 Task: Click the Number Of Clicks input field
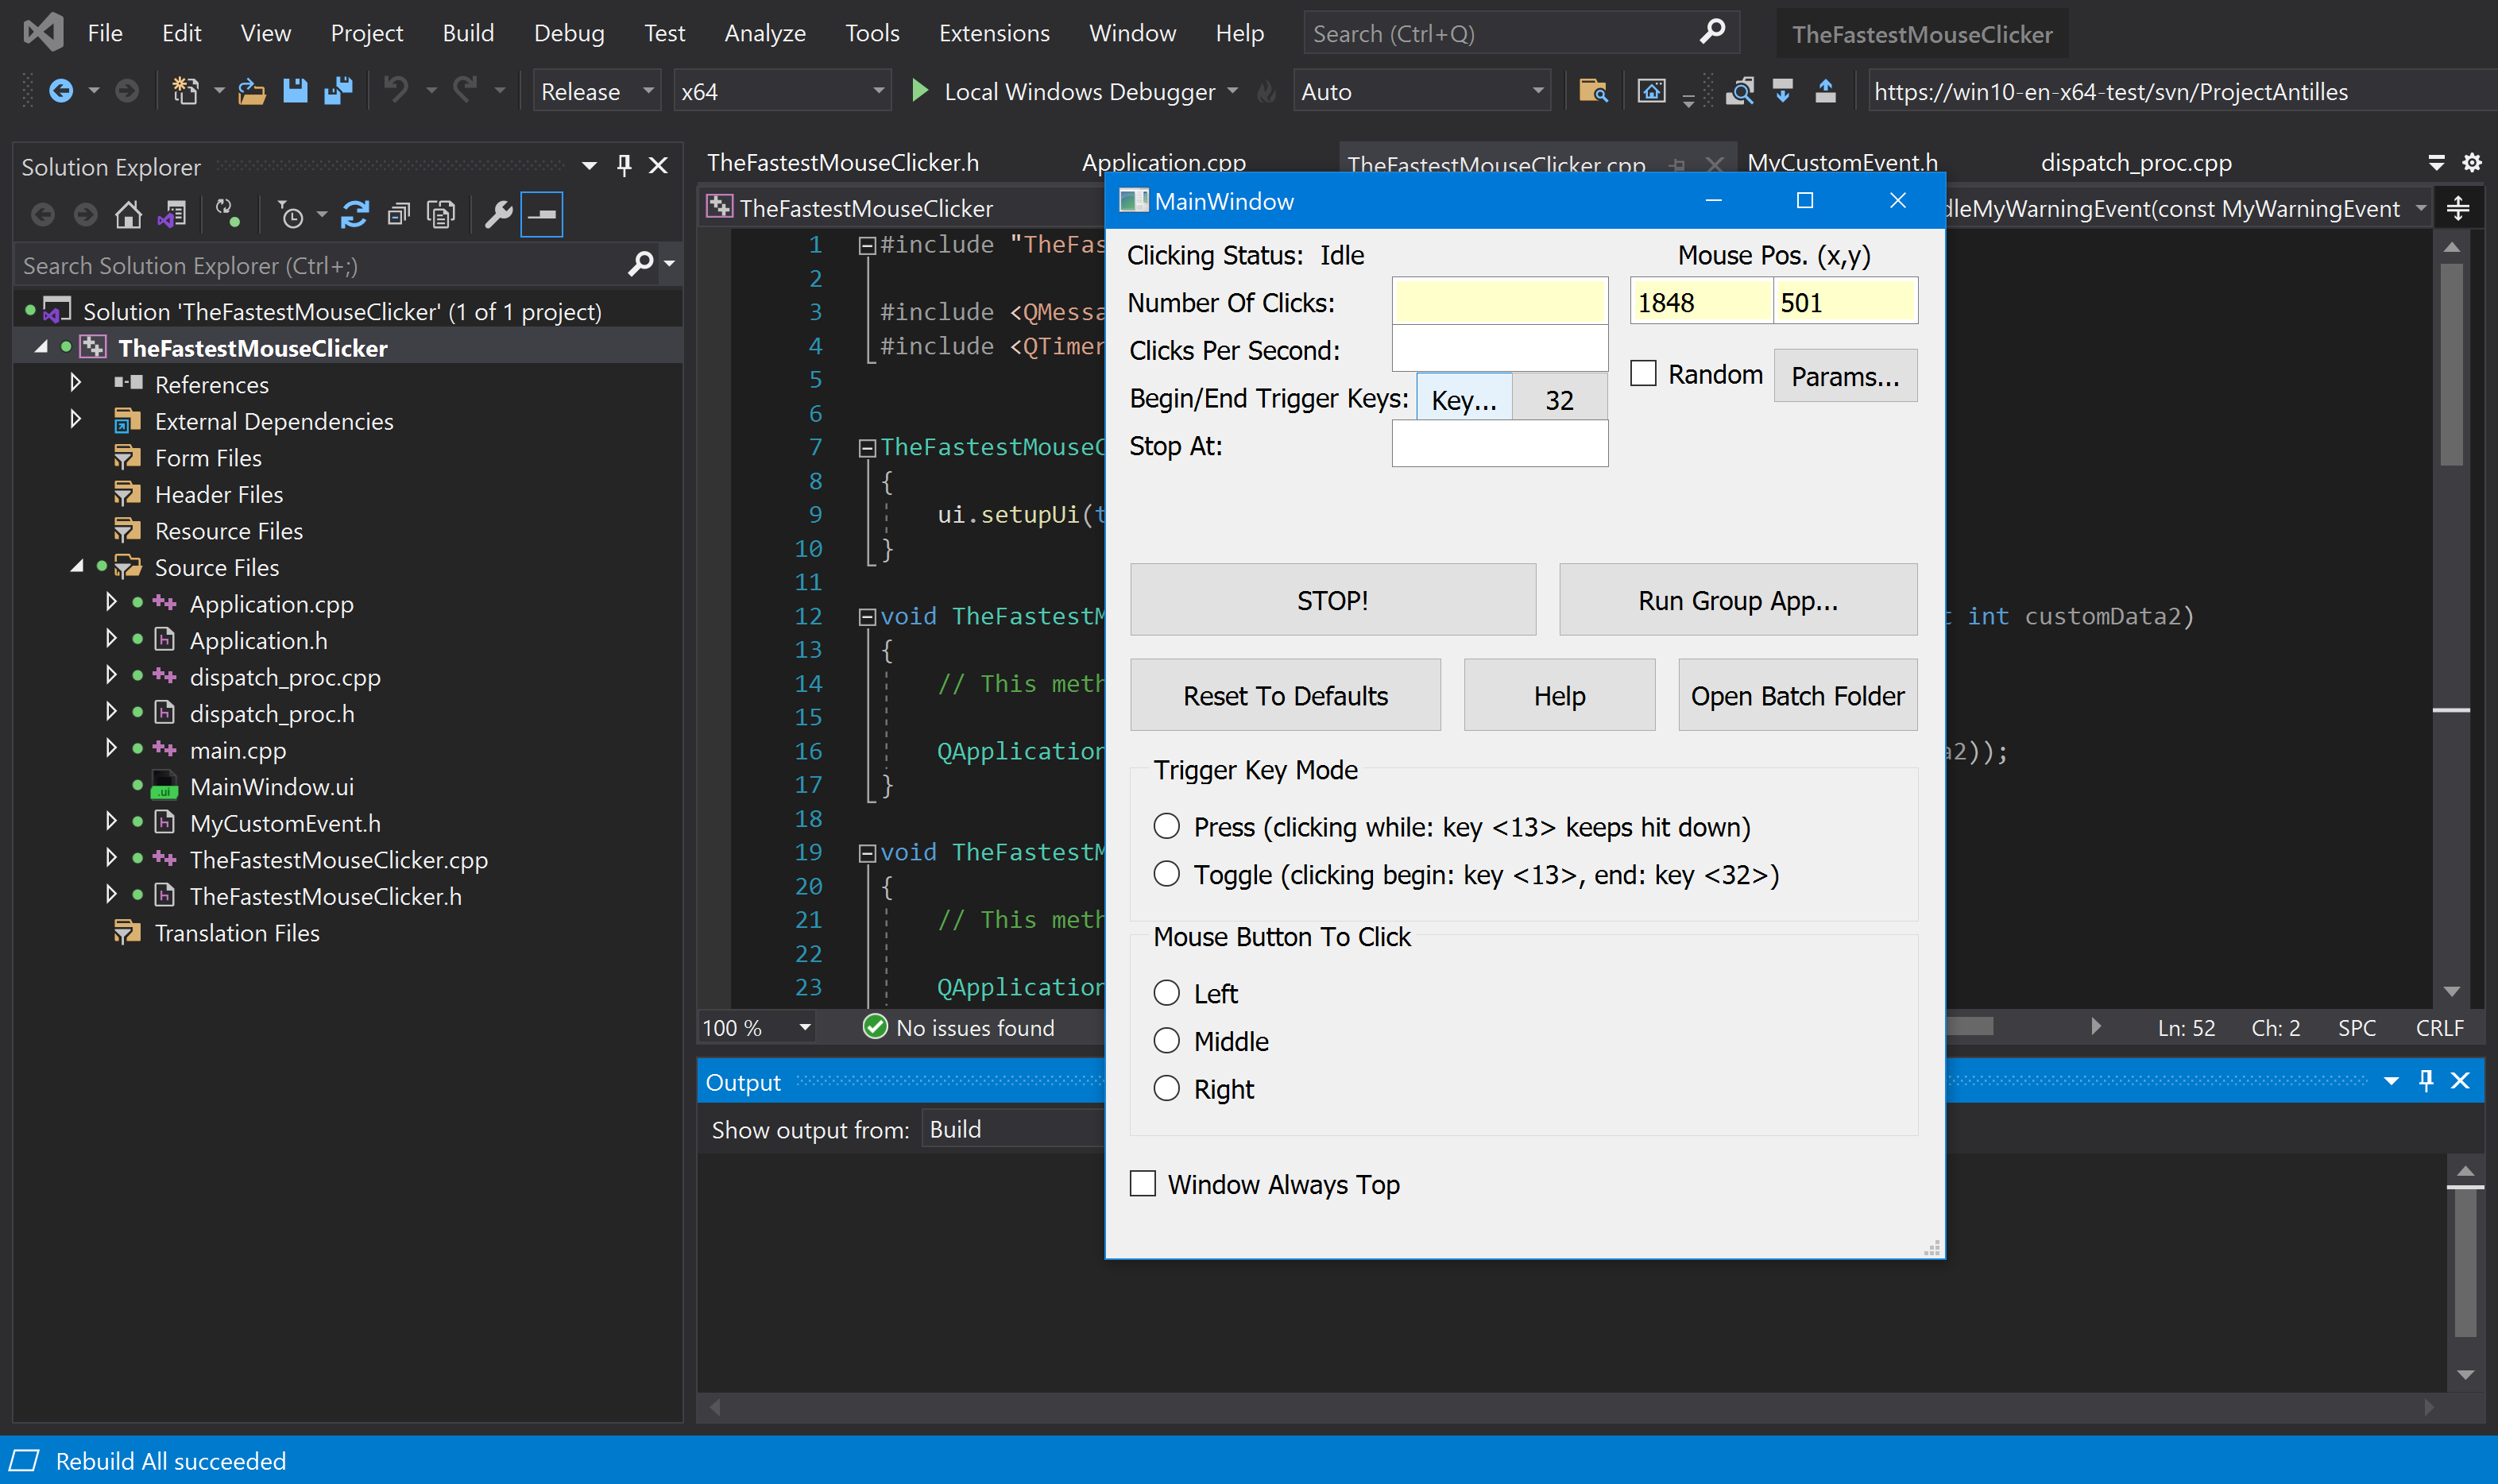point(1500,300)
